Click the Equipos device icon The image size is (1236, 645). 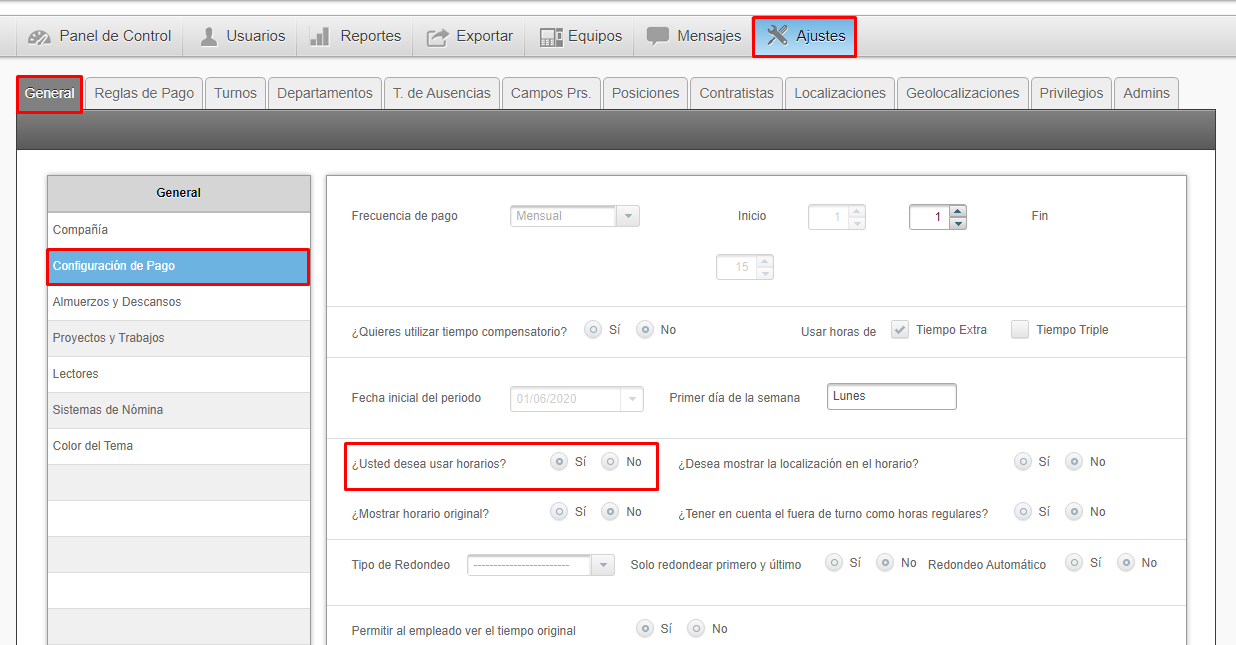point(550,37)
